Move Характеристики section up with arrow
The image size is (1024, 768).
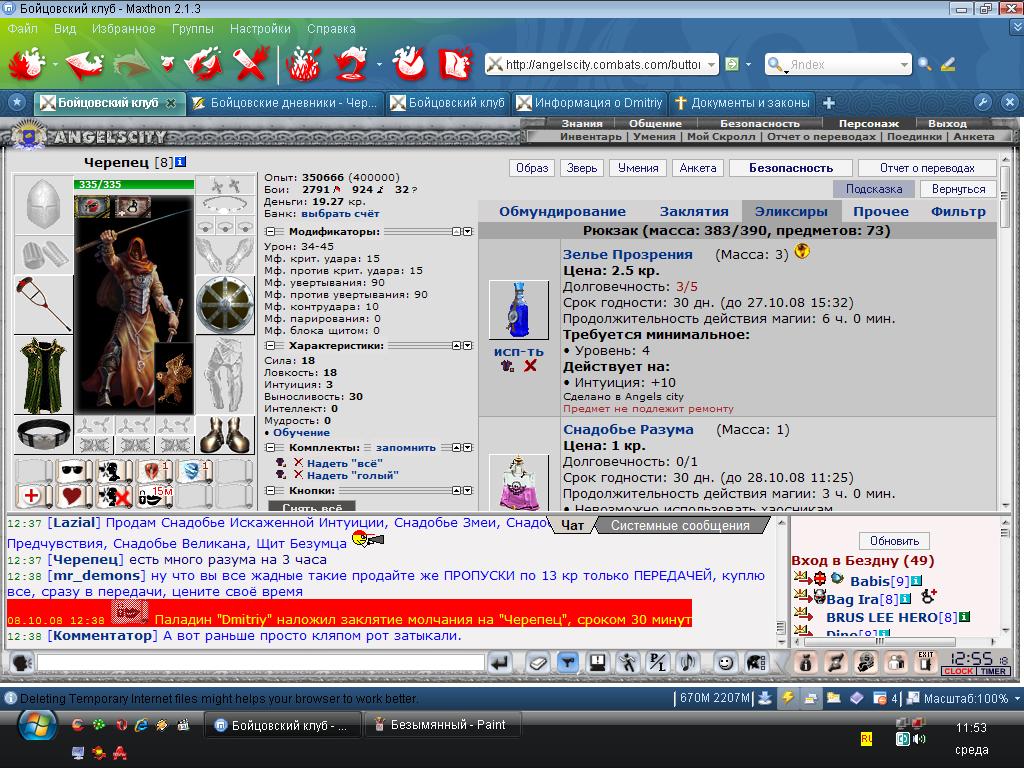pyautogui.click(x=457, y=345)
